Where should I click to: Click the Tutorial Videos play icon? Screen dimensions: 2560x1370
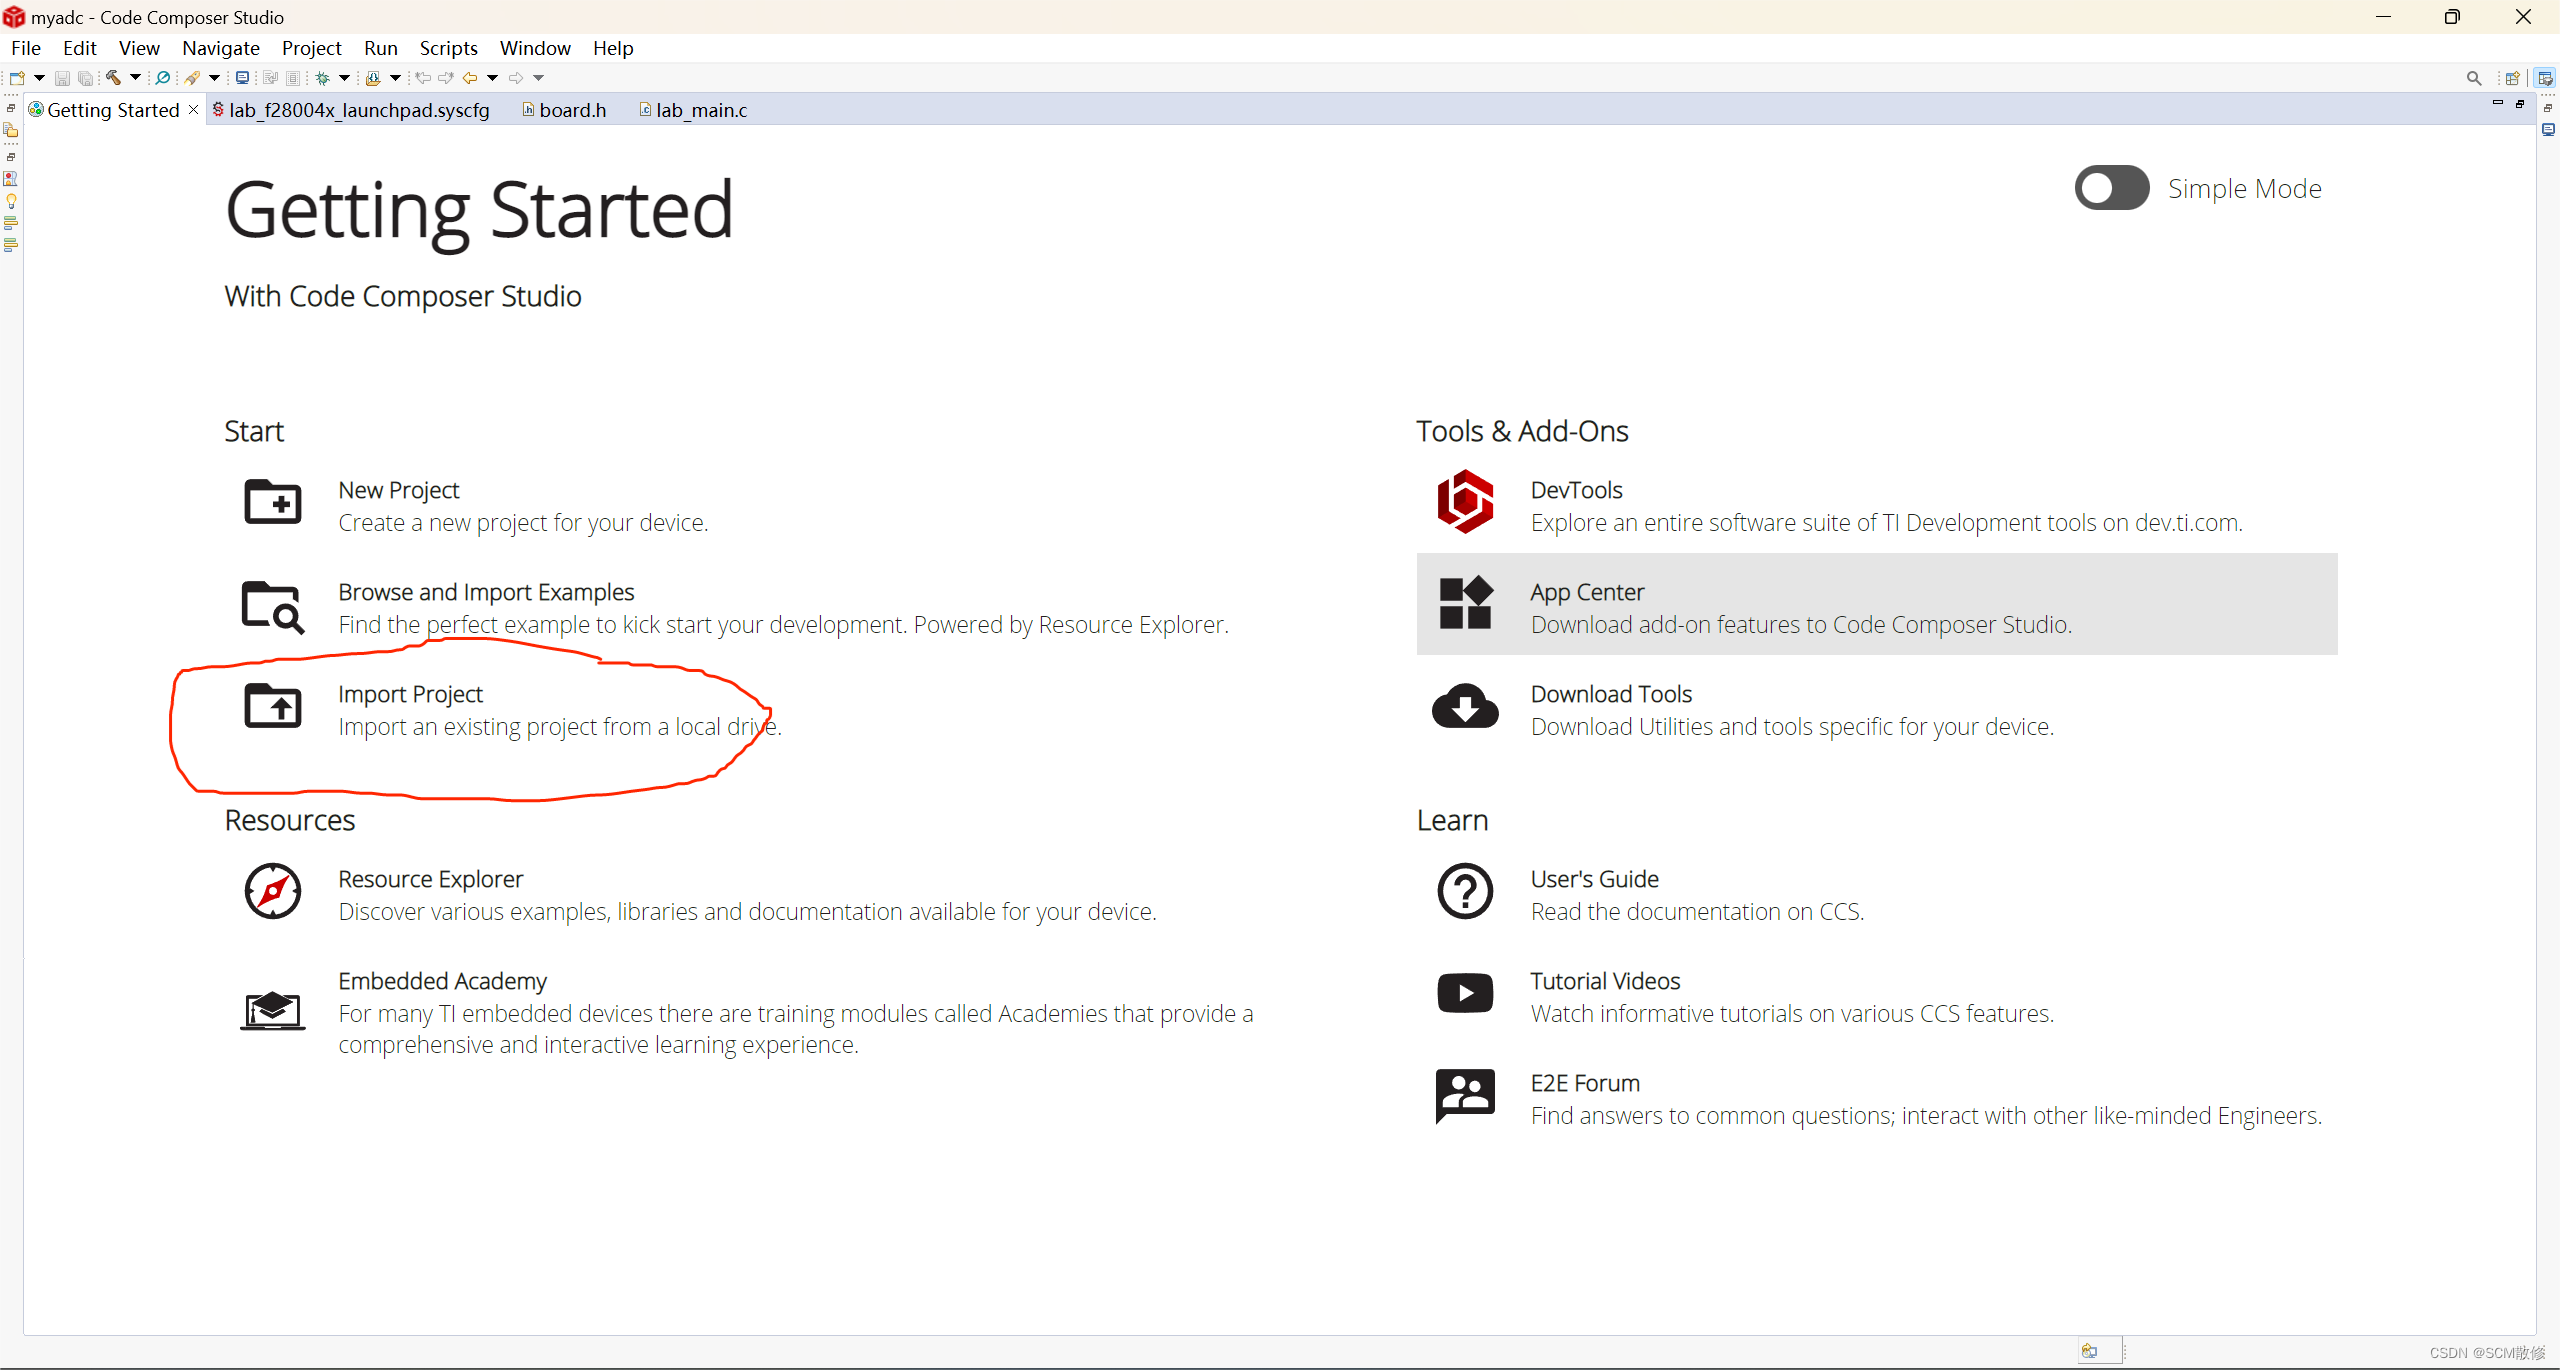pos(1465,993)
